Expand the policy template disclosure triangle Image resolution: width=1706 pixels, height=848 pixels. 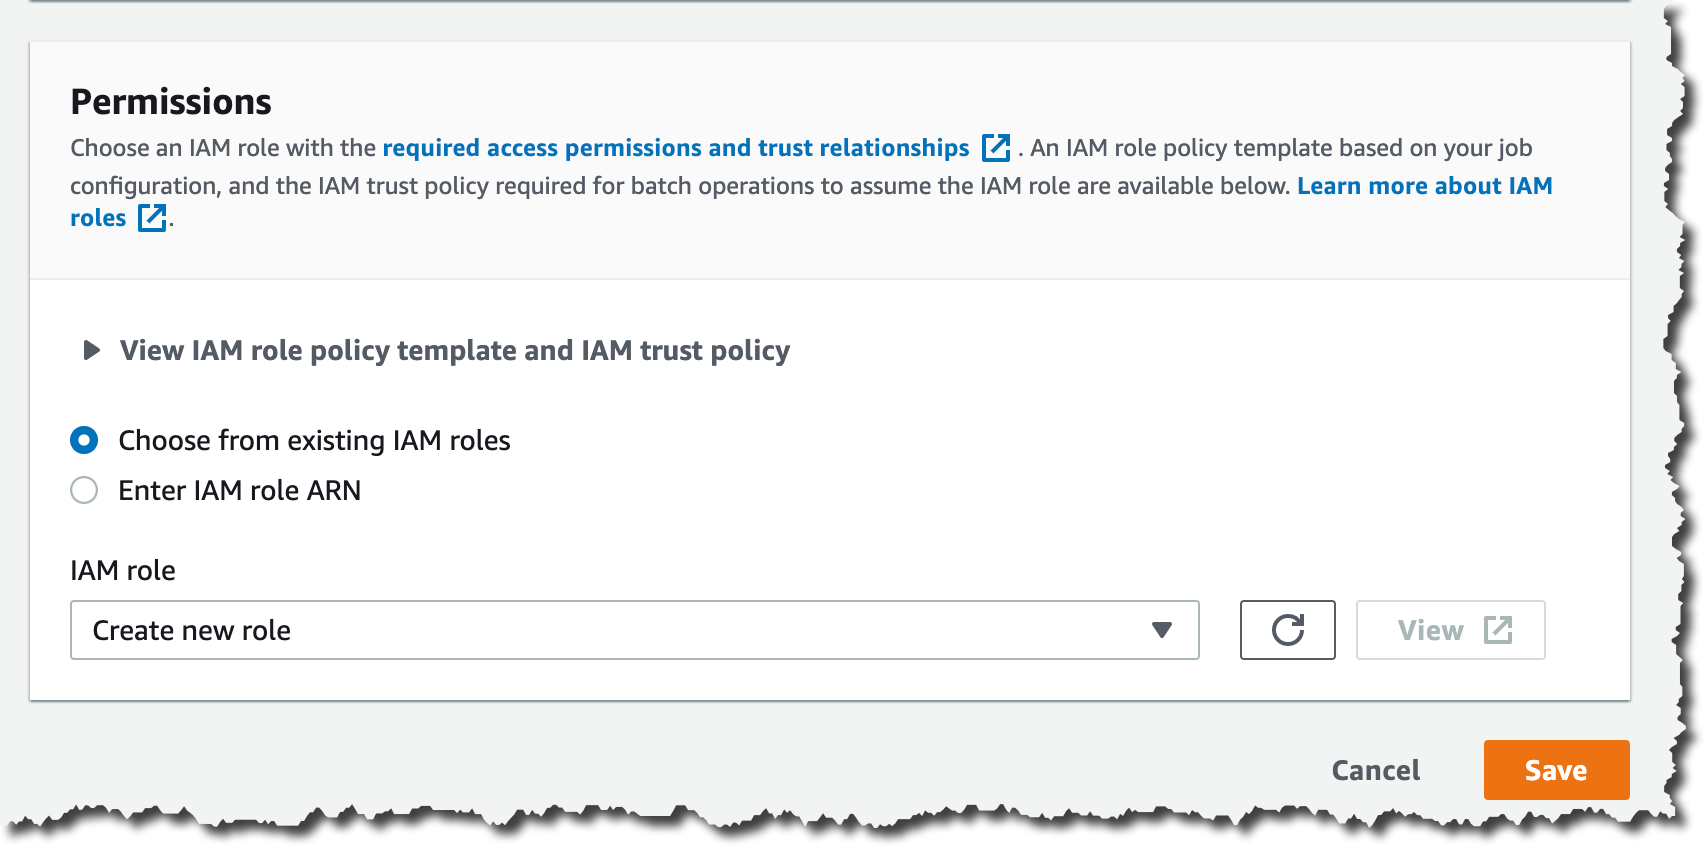tap(91, 350)
